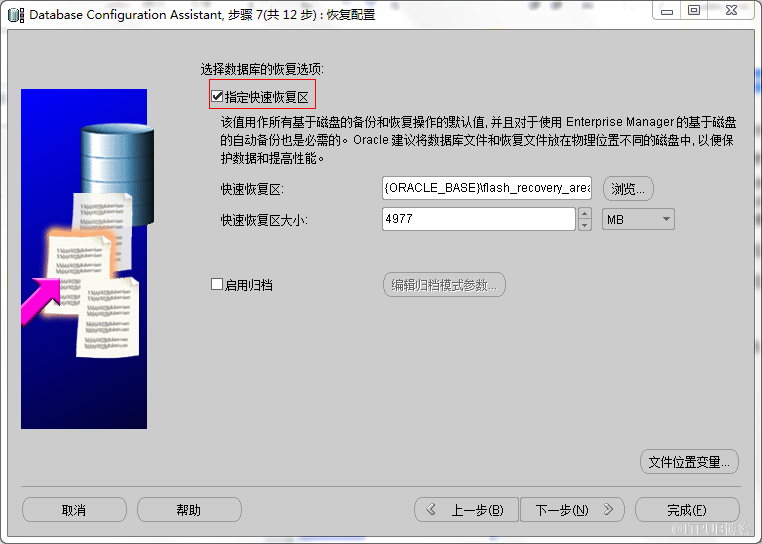Enable the 启用归档 checkbox
This screenshot has width=762, height=544.
click(x=217, y=284)
